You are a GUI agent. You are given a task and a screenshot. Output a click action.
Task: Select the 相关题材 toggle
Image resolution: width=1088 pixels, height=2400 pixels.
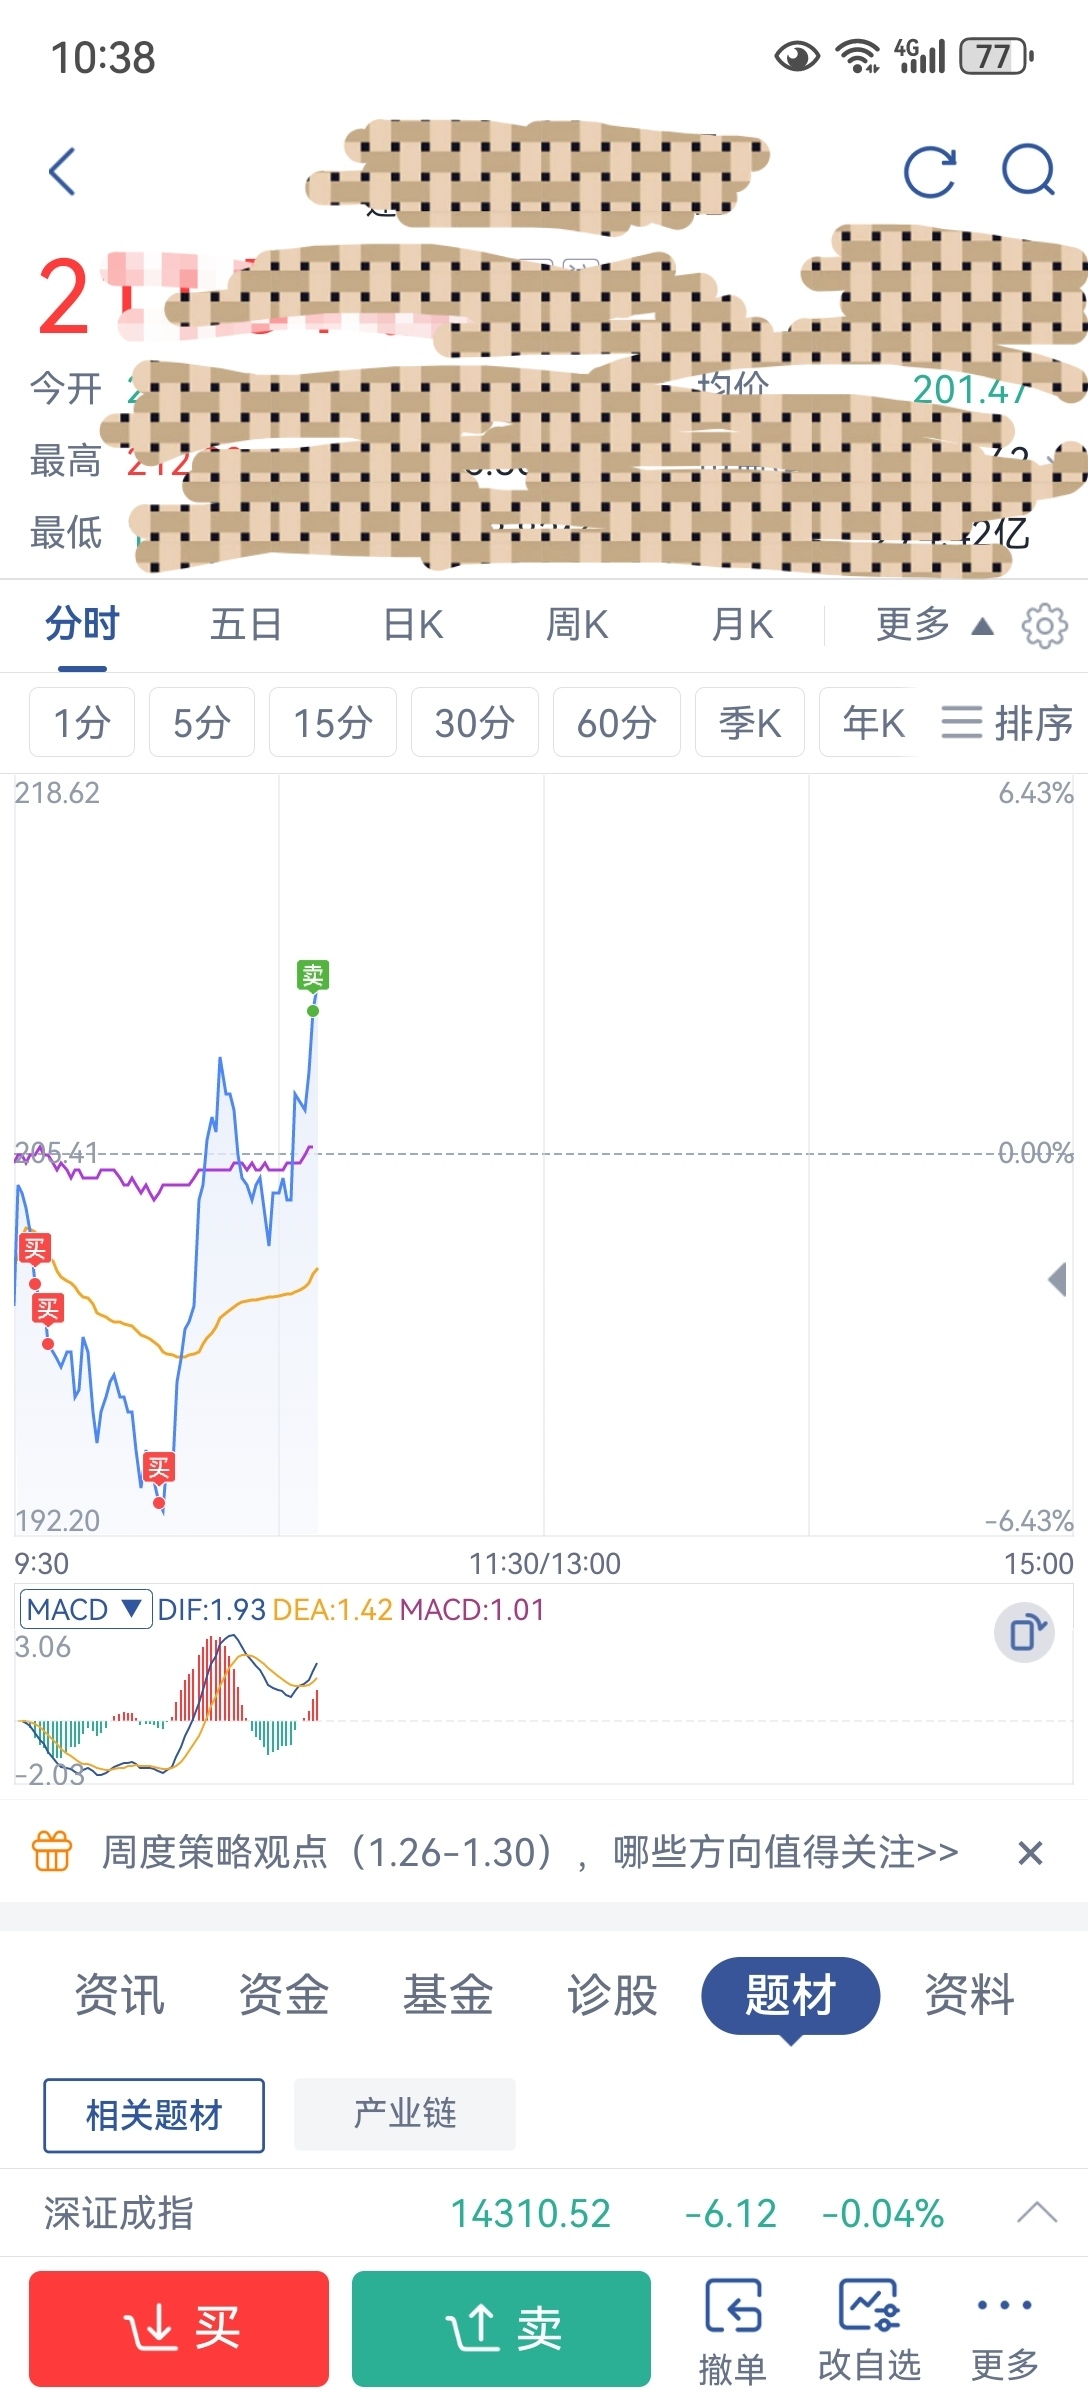(x=154, y=2115)
